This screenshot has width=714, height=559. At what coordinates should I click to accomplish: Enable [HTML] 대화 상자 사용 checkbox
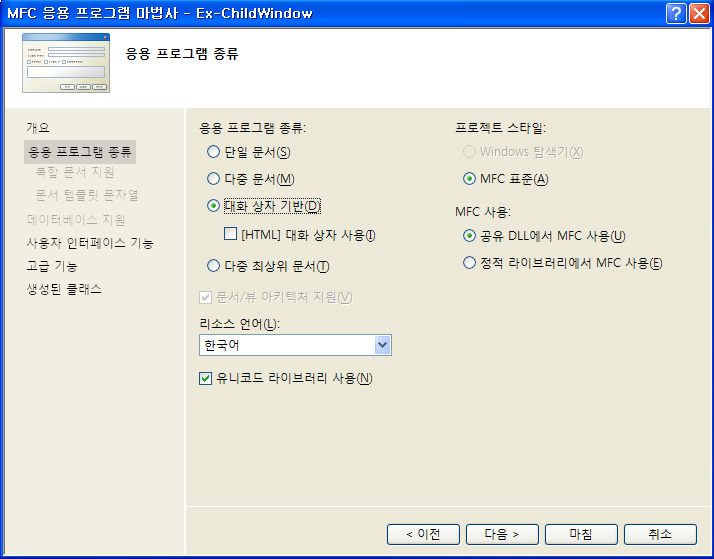click(x=230, y=234)
